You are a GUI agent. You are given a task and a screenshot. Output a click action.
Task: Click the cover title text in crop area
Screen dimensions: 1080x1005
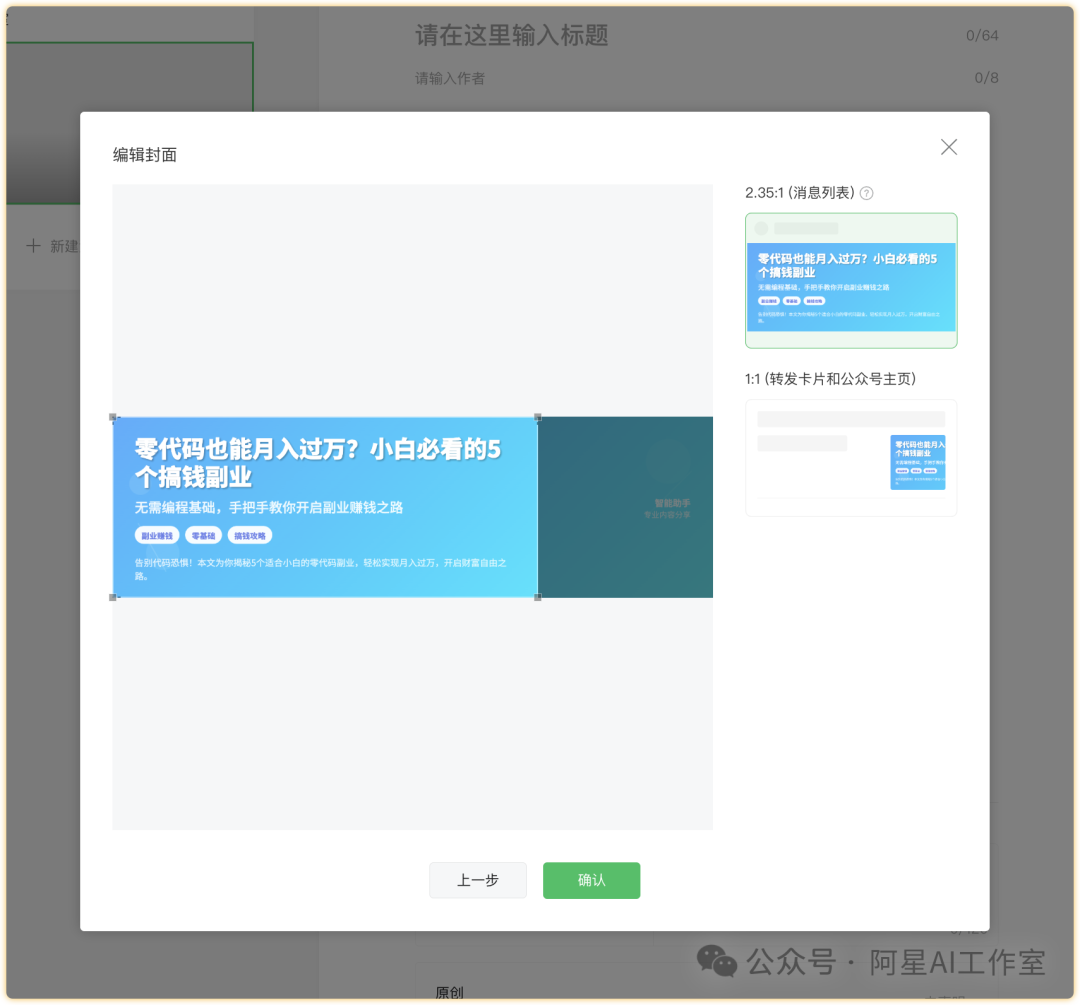tap(318, 462)
